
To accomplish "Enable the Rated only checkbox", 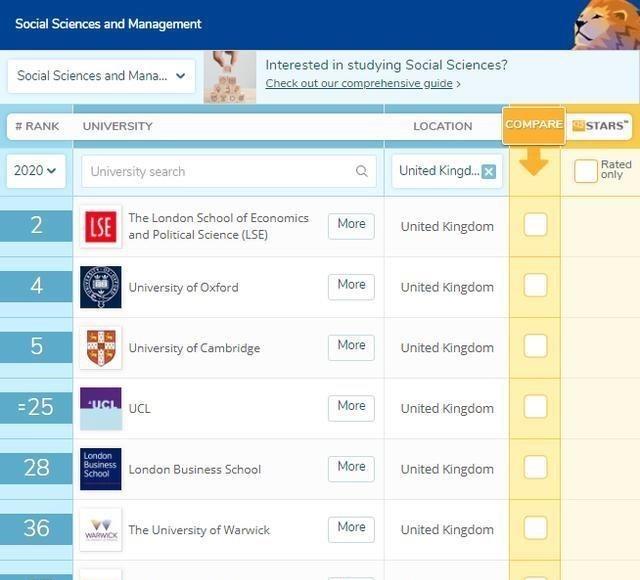I will (x=586, y=171).
